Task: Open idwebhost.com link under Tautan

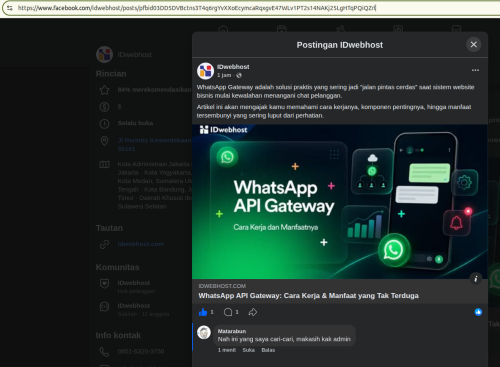Action: [x=141, y=244]
